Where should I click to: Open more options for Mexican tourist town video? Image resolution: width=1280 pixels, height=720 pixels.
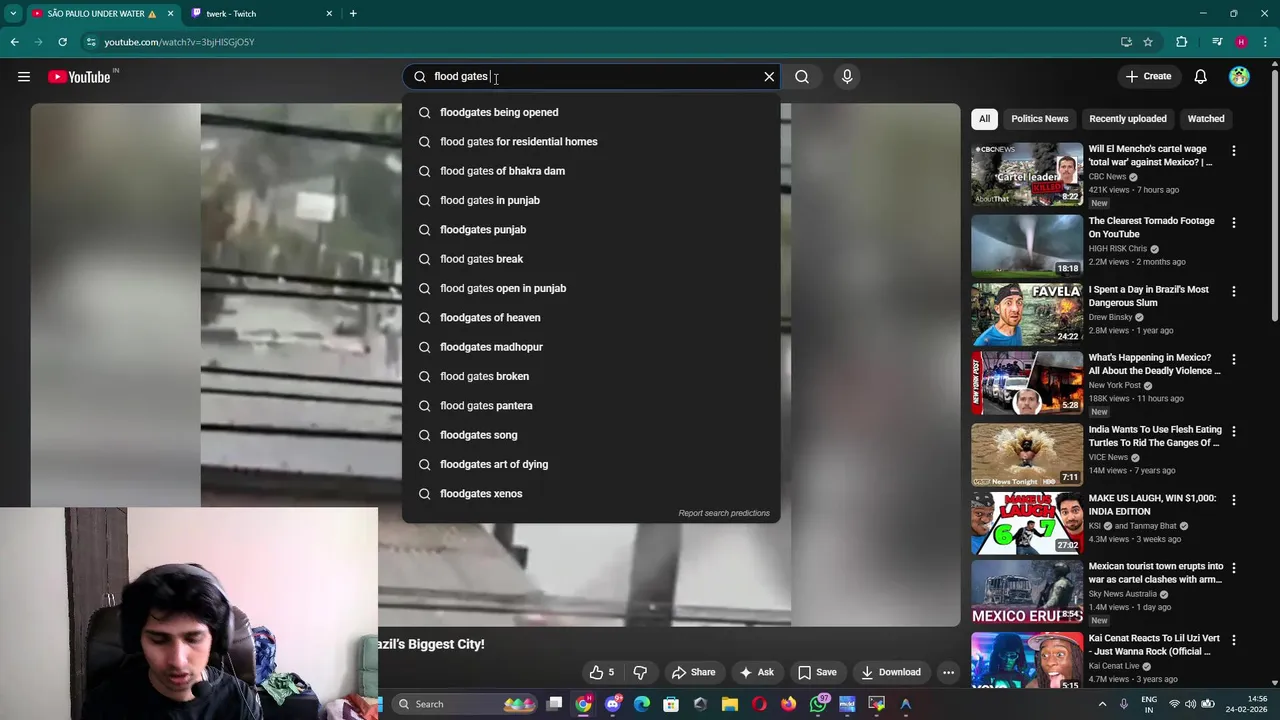tap(1233, 568)
